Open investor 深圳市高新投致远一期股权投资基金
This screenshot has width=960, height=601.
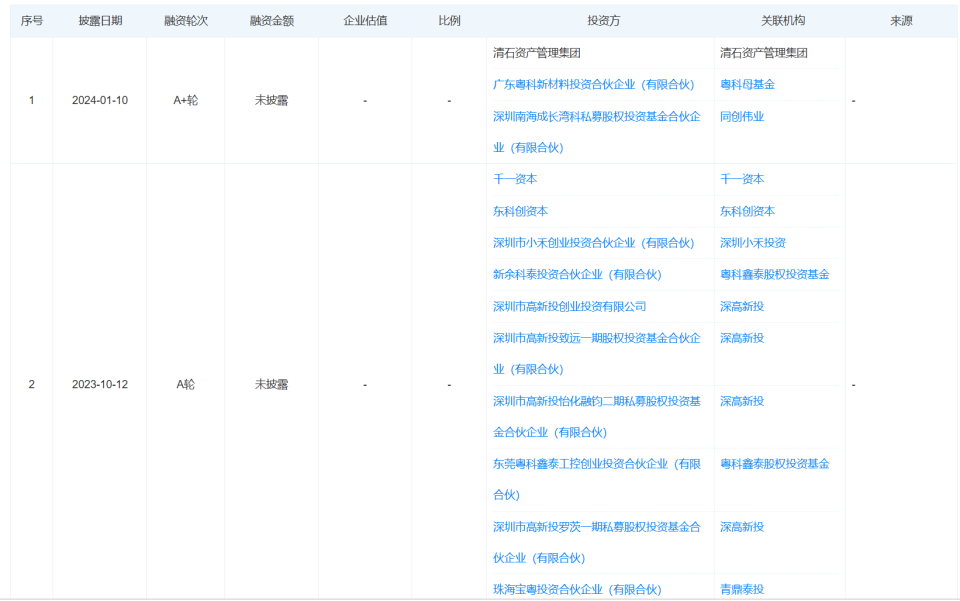596,354
